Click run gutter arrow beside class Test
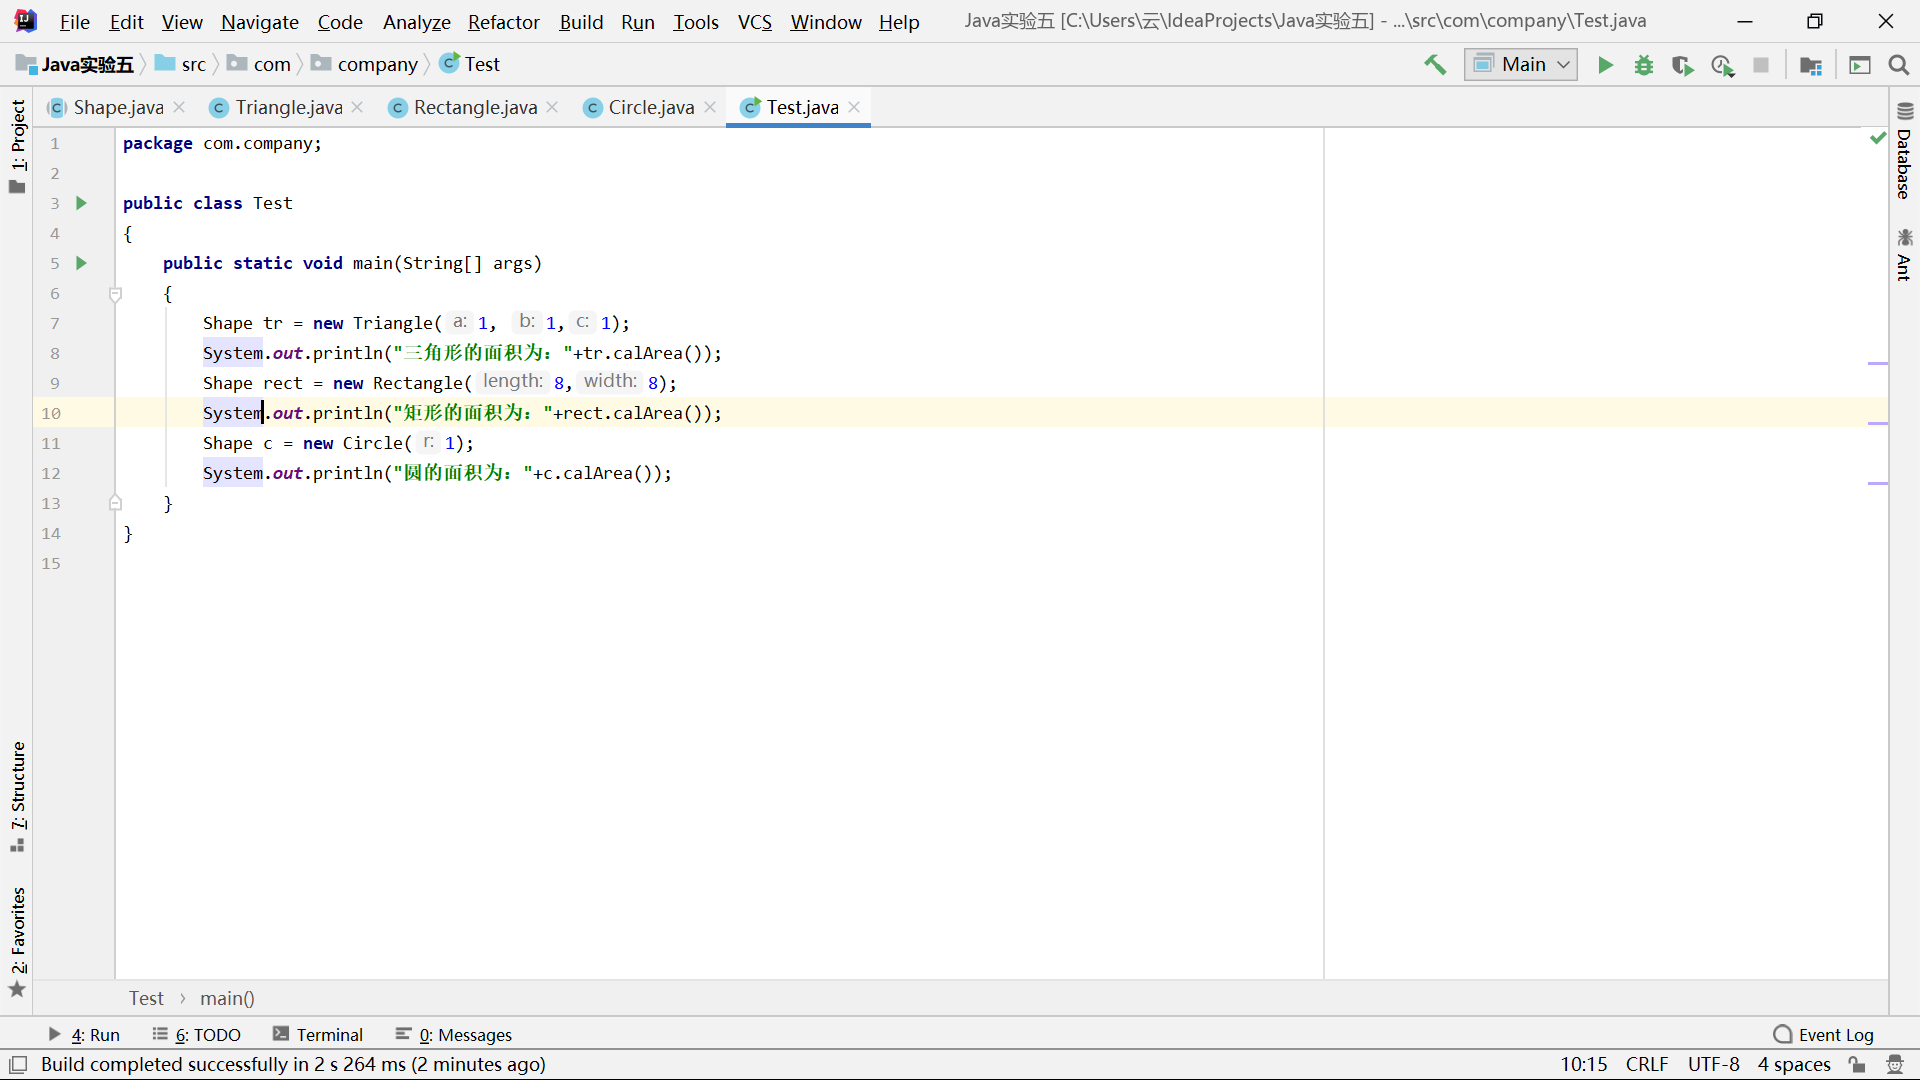 (82, 203)
